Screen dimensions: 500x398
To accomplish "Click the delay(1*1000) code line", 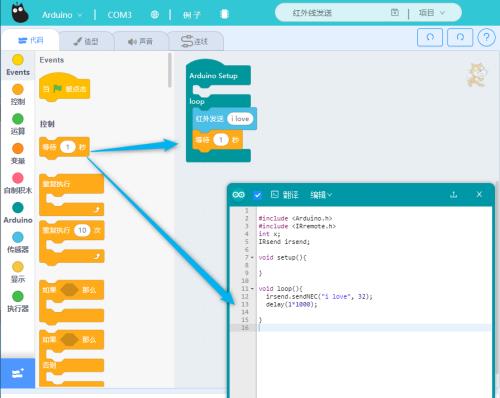I will [291, 304].
